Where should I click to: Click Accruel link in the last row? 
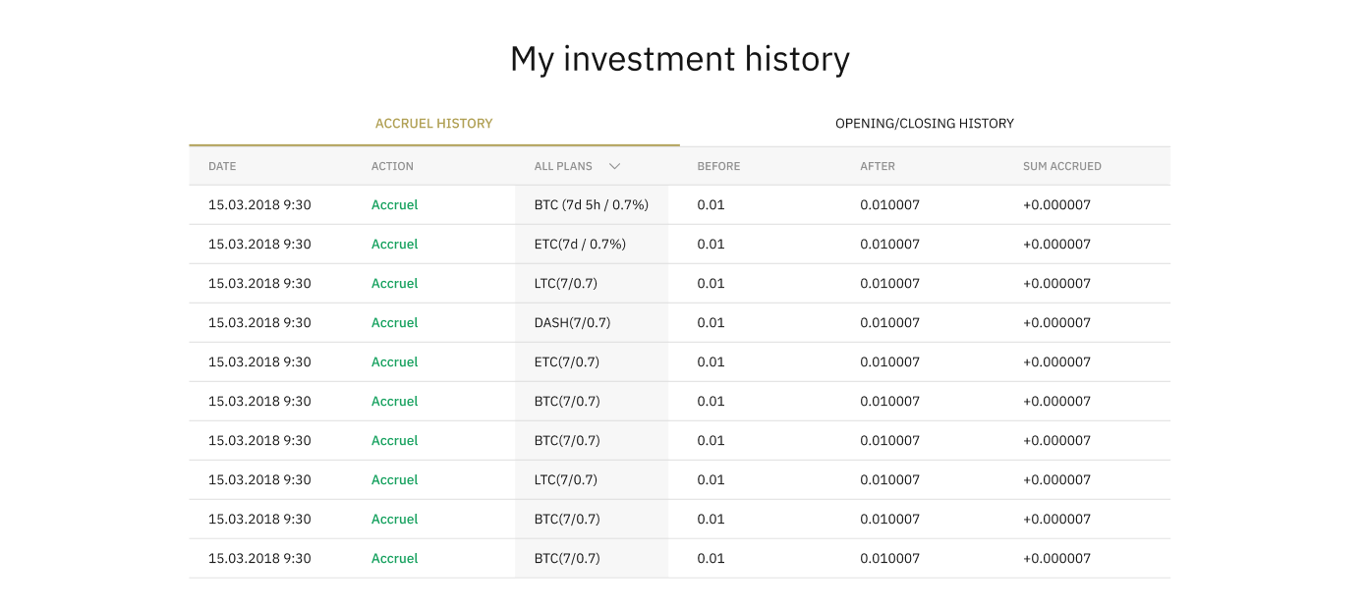[394, 559]
